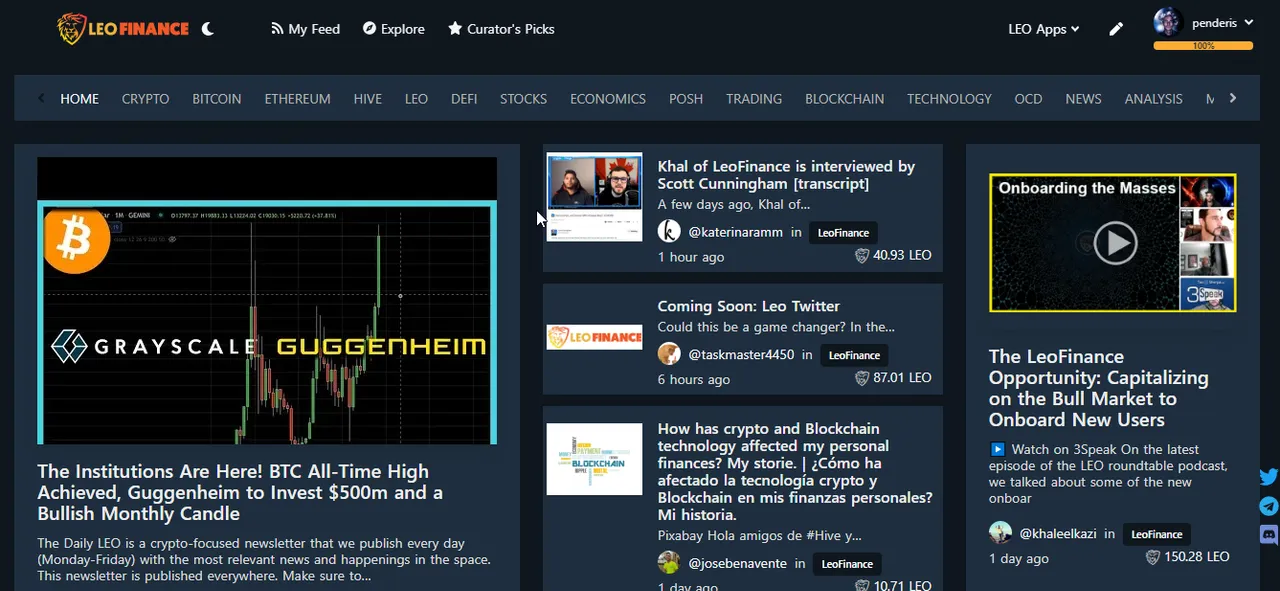Image resolution: width=1280 pixels, height=591 pixels.
Task: Click the 40.93 LEO reward icon
Action: tap(862, 256)
